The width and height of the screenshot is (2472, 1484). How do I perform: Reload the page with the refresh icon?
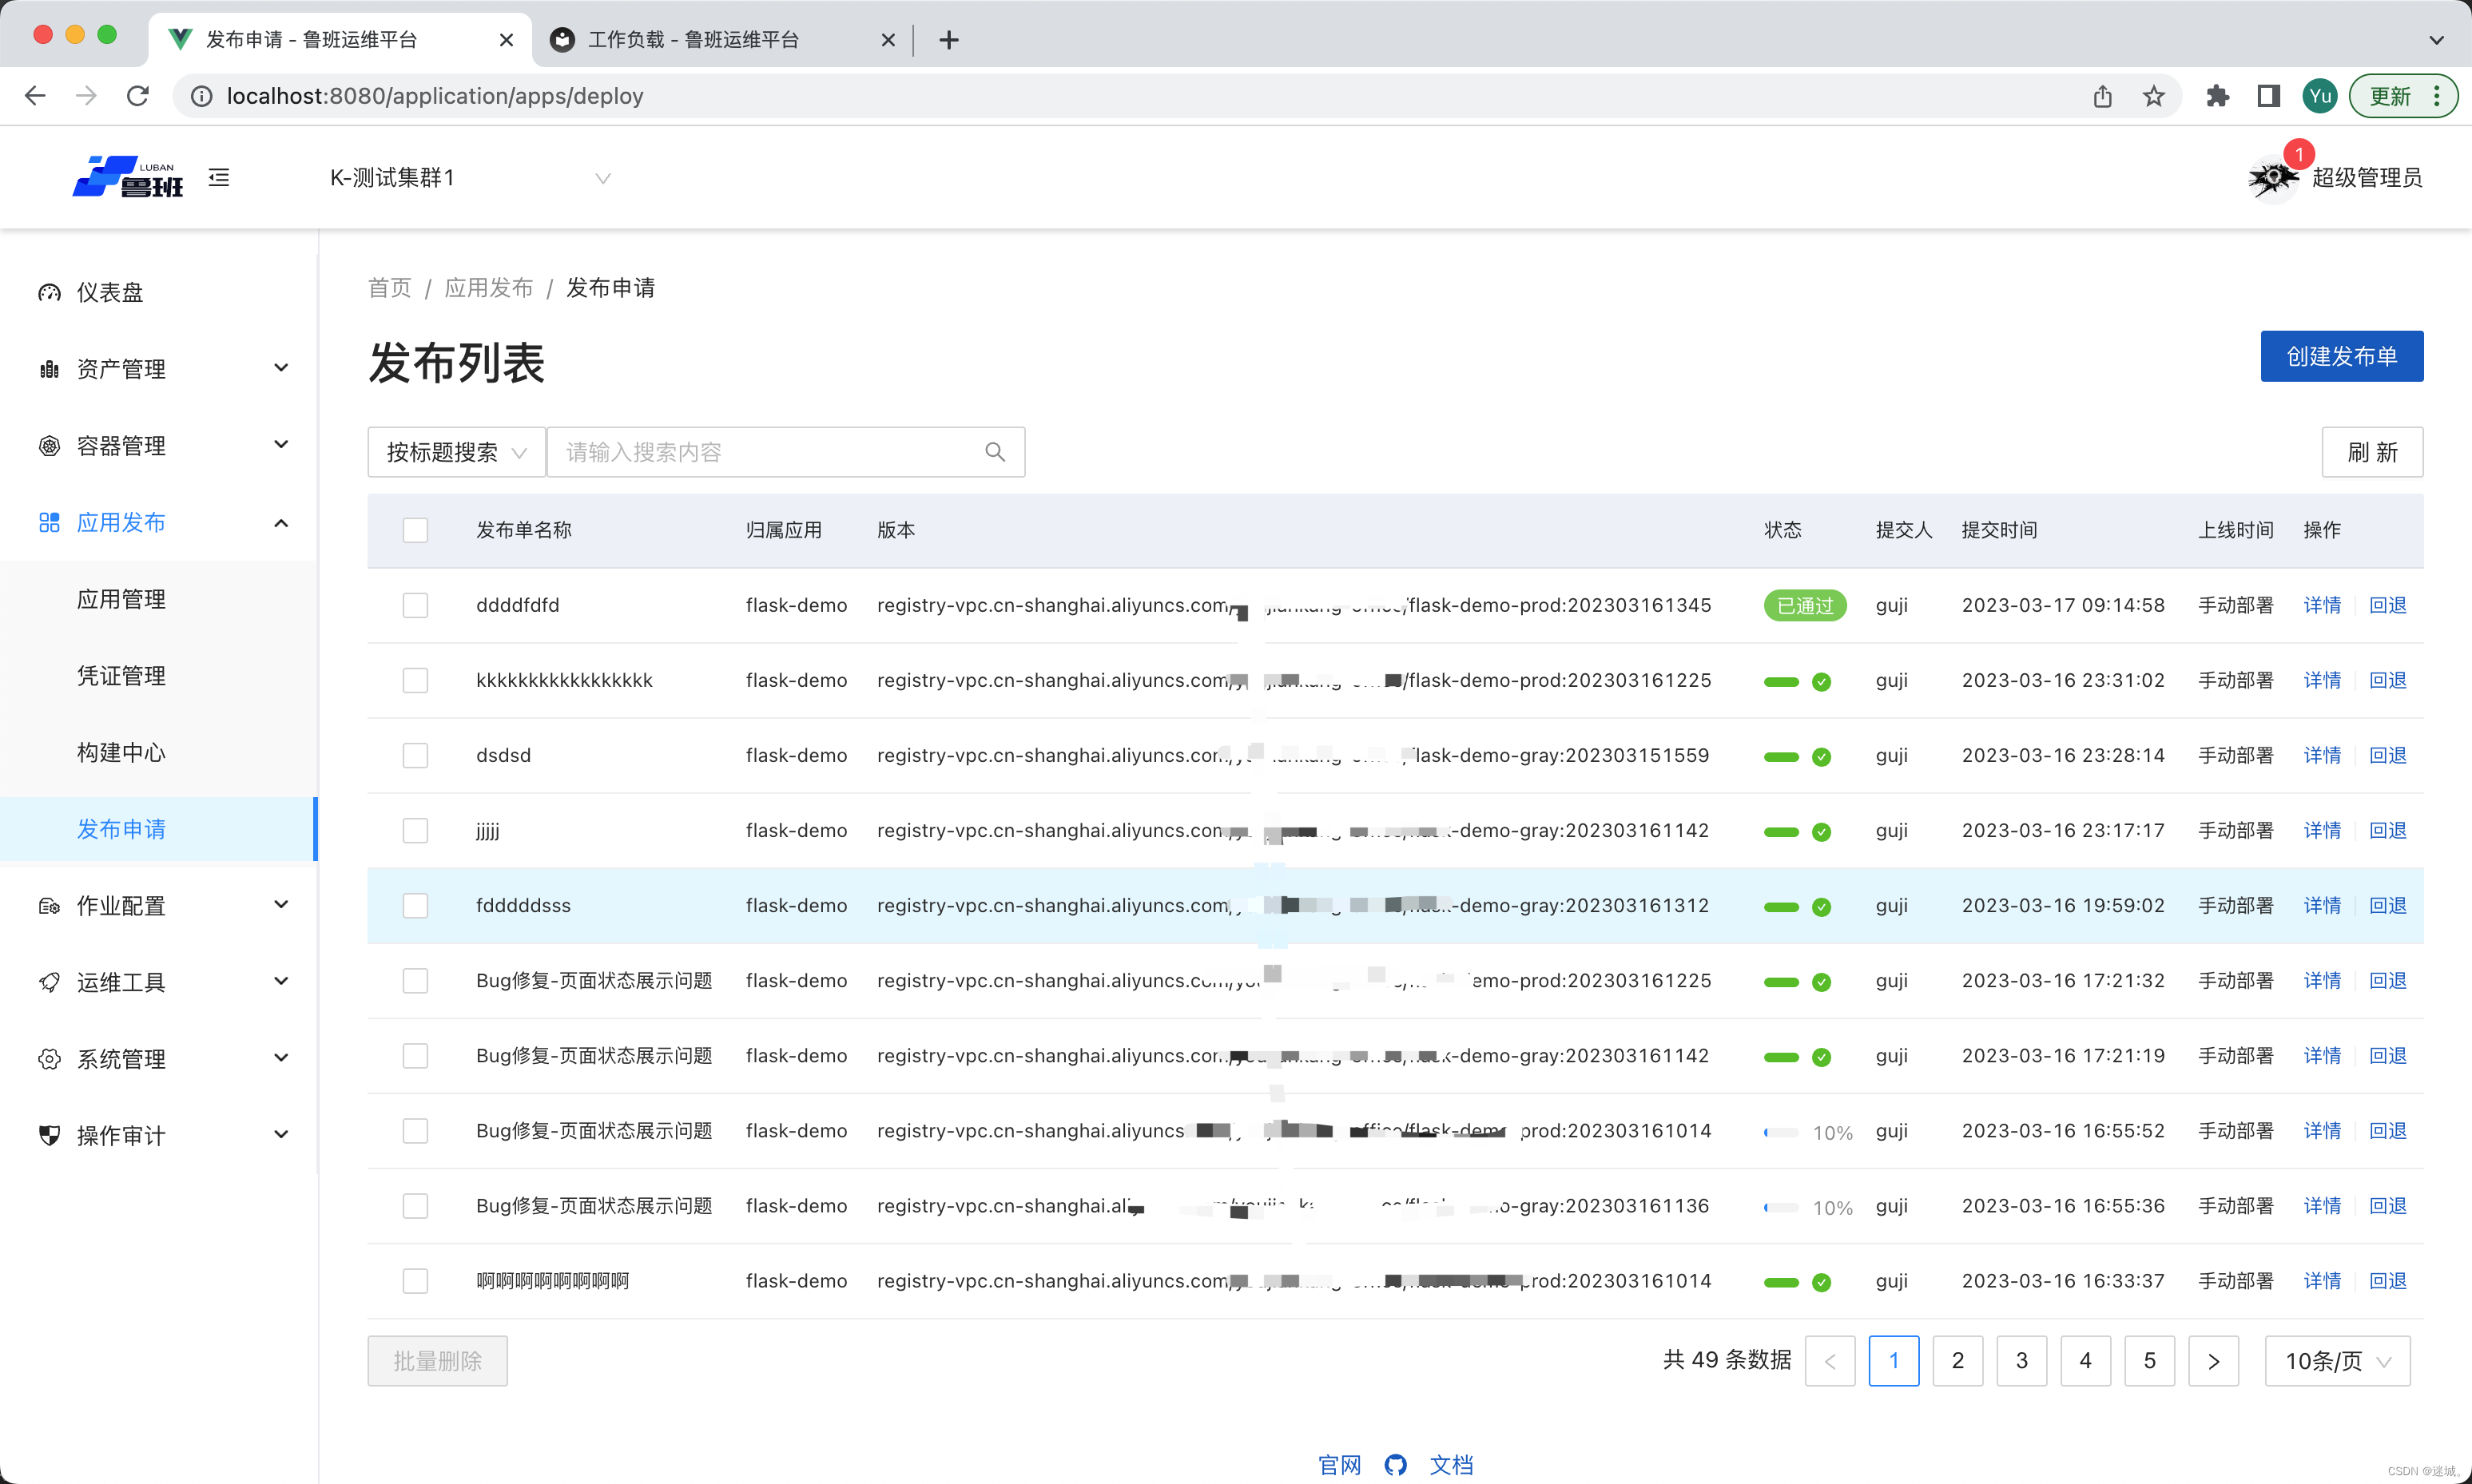coord(138,96)
